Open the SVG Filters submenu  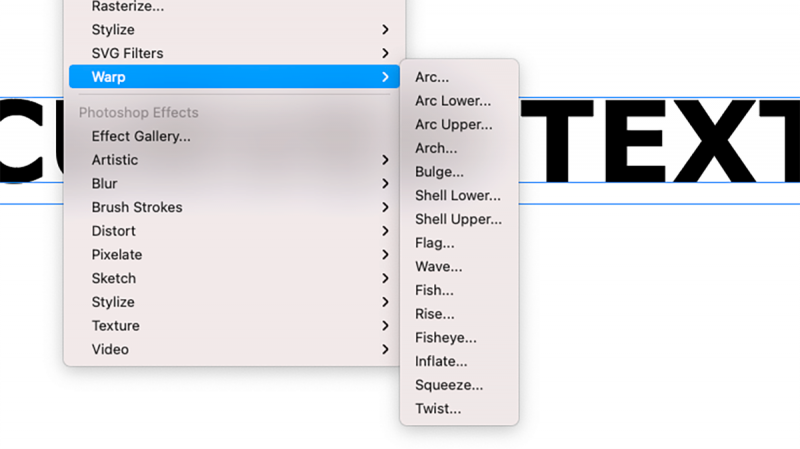[x=234, y=53]
